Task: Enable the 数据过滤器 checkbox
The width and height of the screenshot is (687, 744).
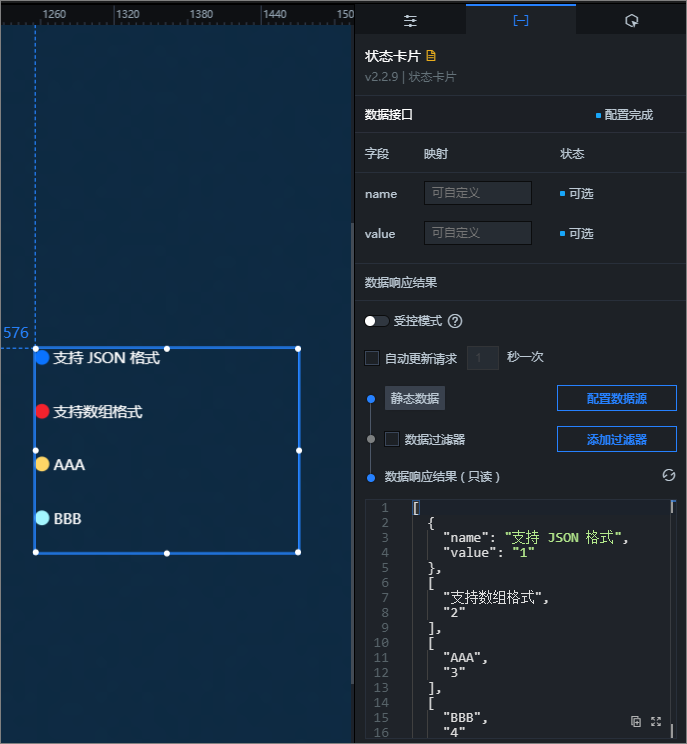Action: (391, 439)
